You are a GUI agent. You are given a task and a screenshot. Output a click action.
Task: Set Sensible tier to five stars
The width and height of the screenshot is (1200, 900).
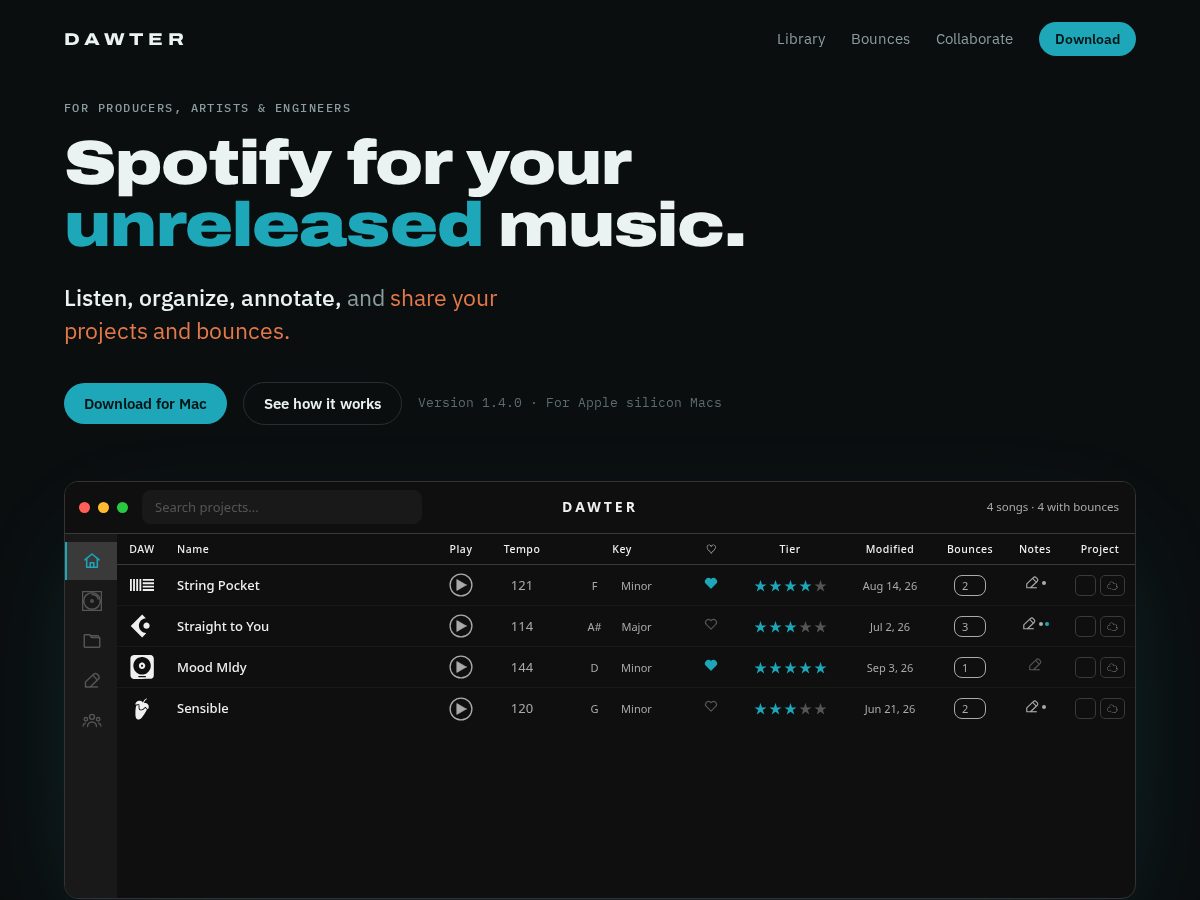(x=821, y=709)
